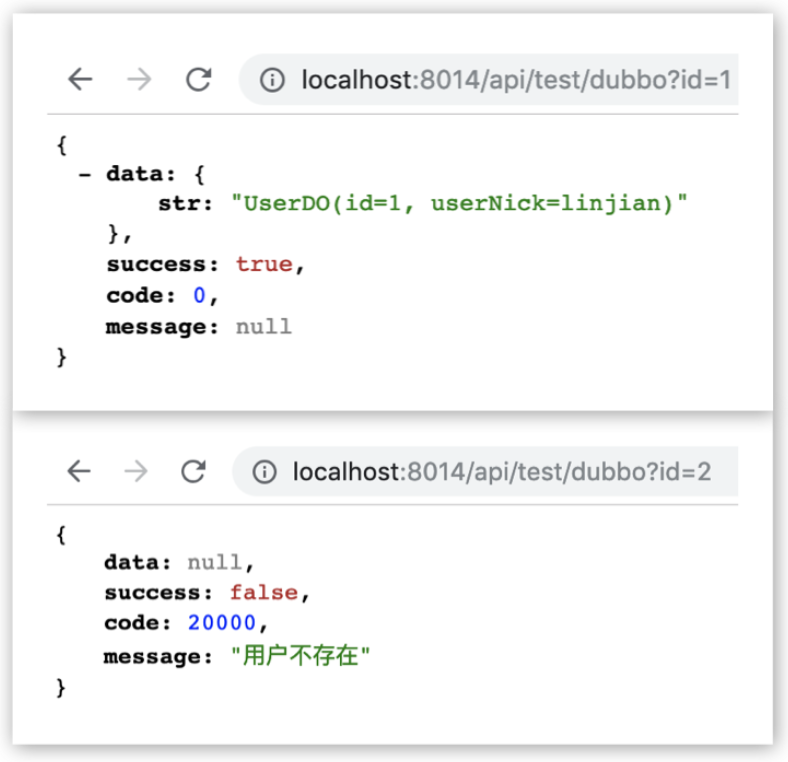Open site info icon beside dubbo?id=2 URL

click(x=264, y=471)
